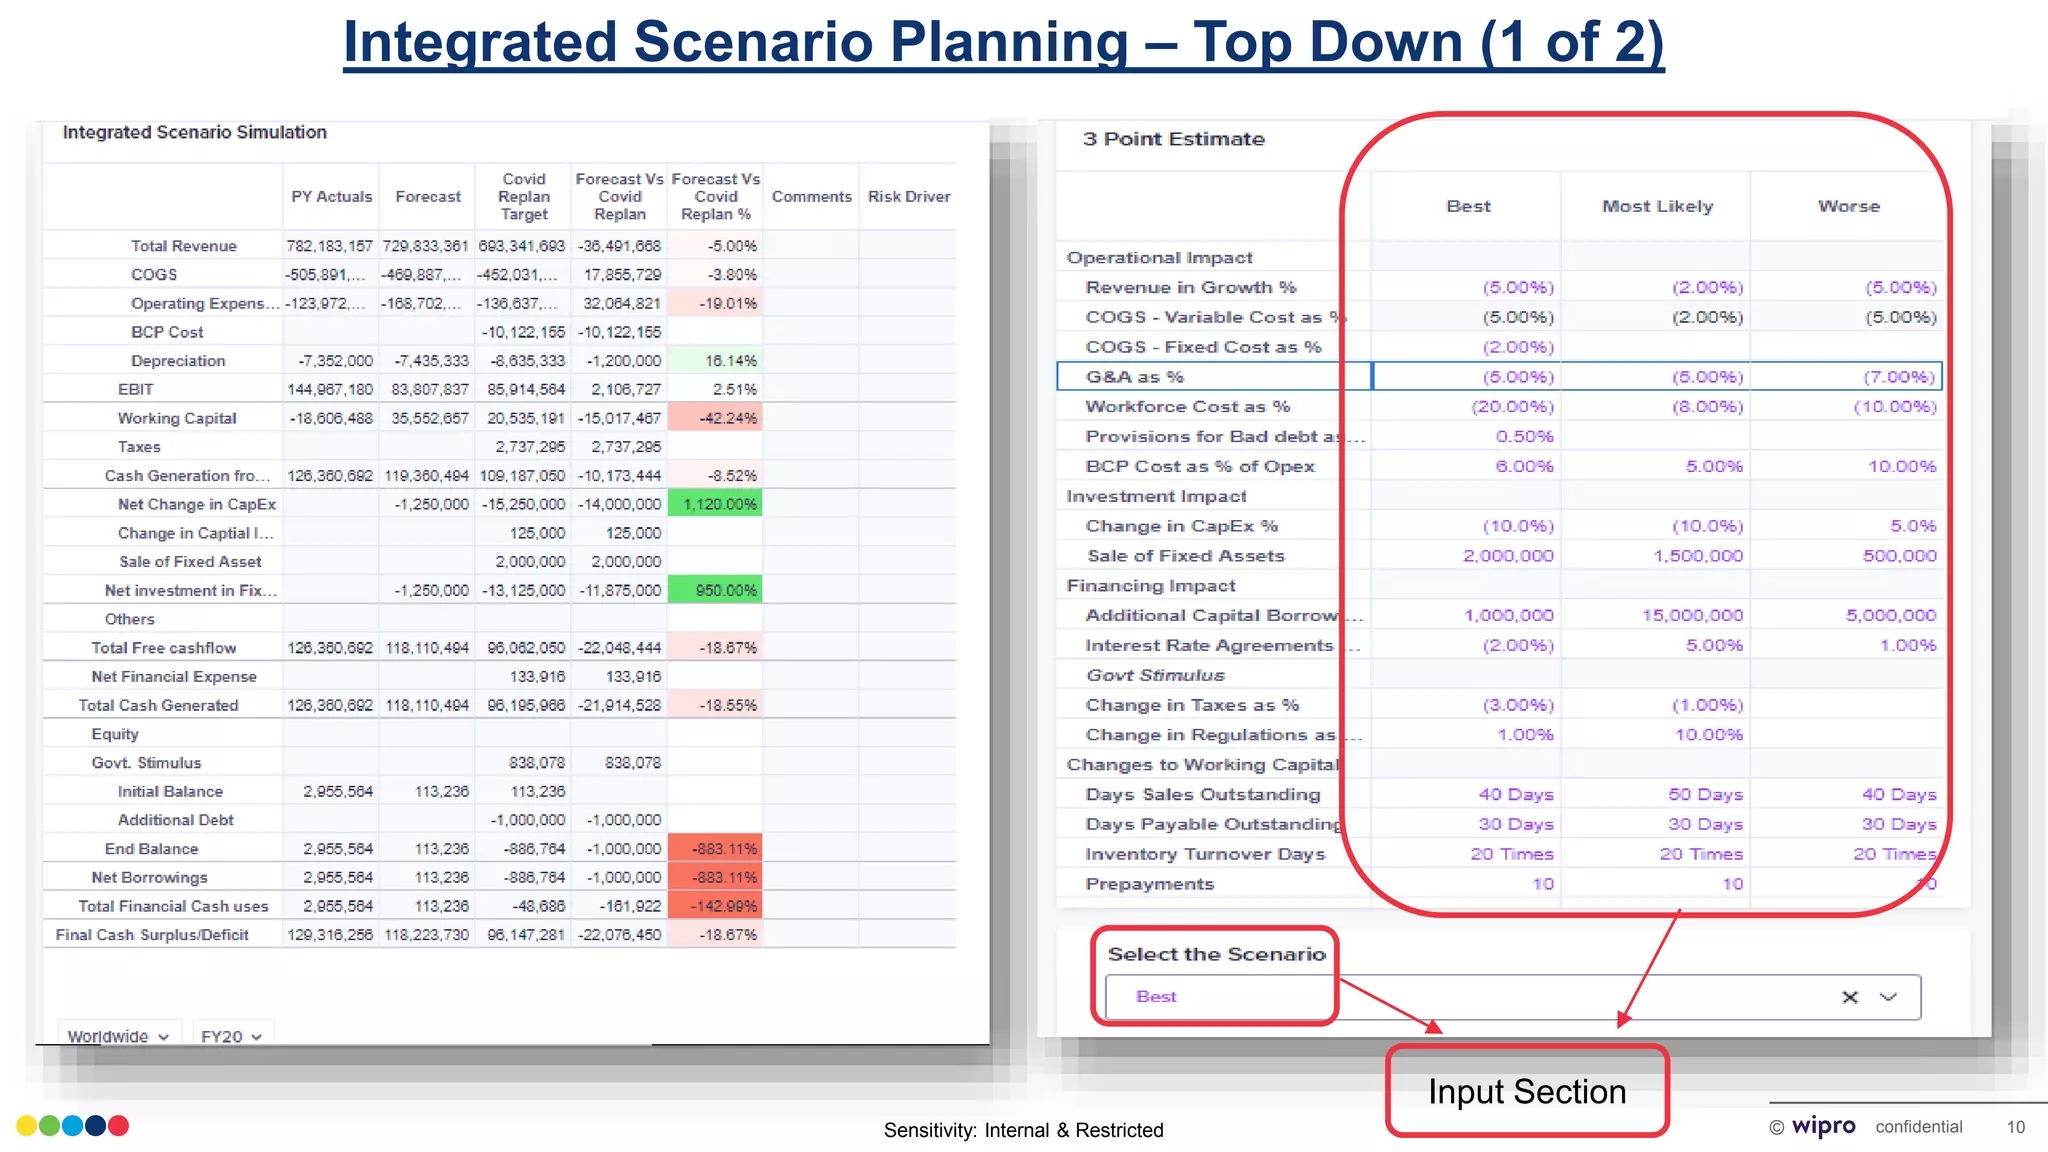Click the 3 Point Estimate panel title
This screenshot has height=1152, width=2048.
point(1173,139)
